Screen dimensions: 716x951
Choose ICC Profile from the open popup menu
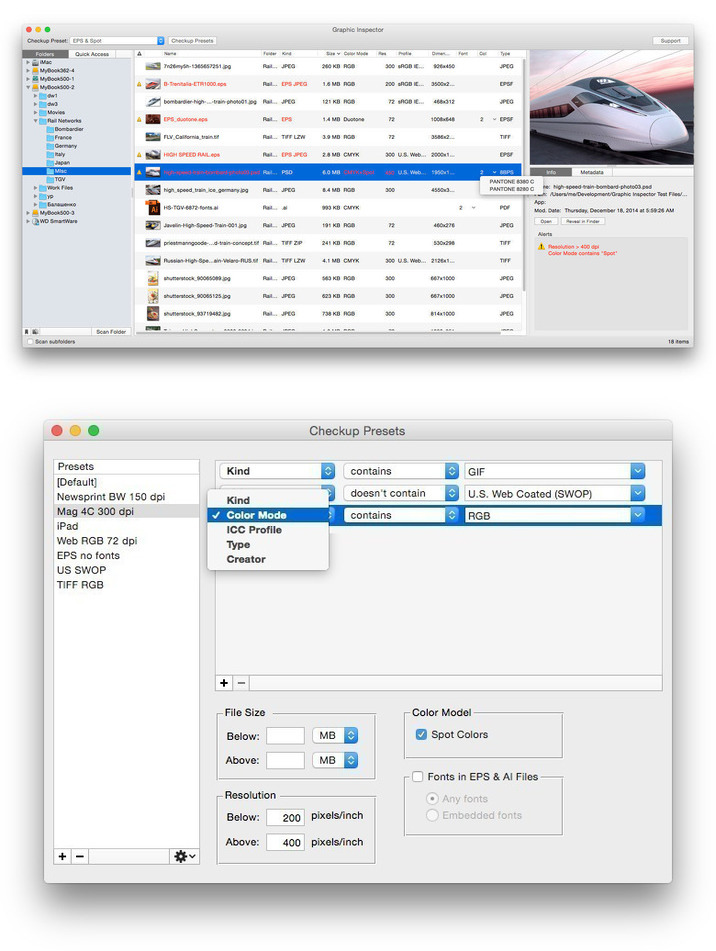[x=254, y=530]
